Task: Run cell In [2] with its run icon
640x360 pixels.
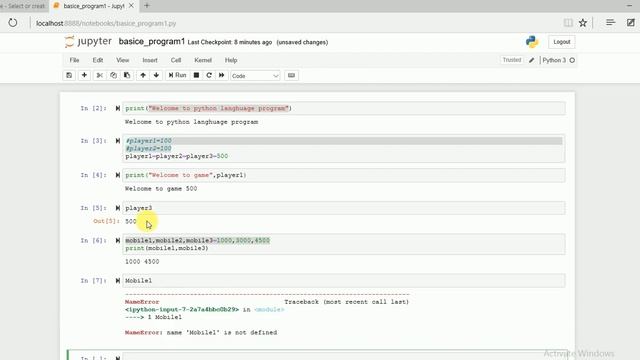Action: (x=118, y=108)
